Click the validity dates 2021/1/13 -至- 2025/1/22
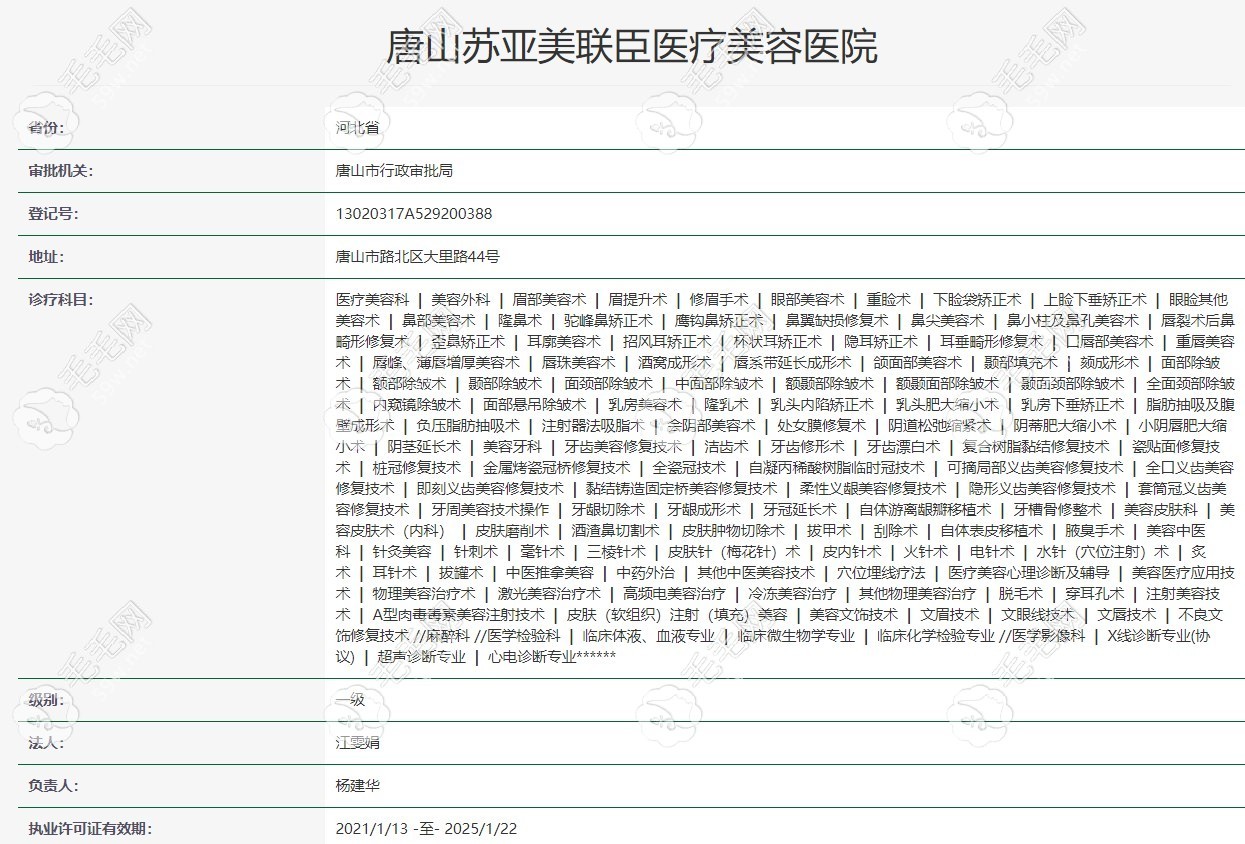Screen dimensions: 1245x844 click(427, 829)
